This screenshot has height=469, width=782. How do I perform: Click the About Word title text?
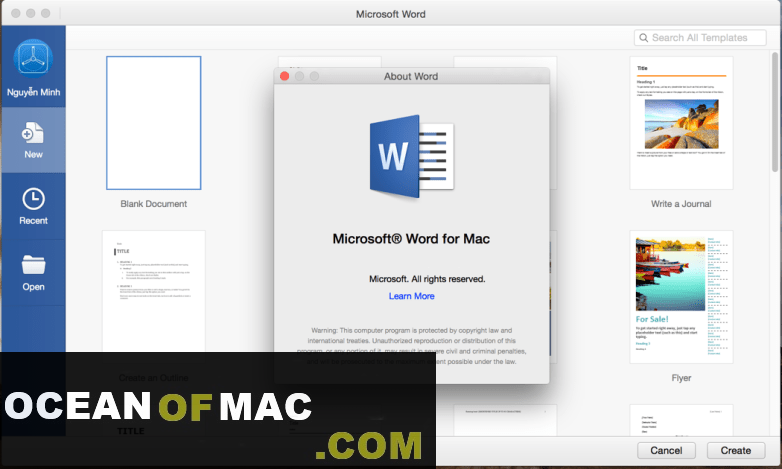click(x=411, y=76)
